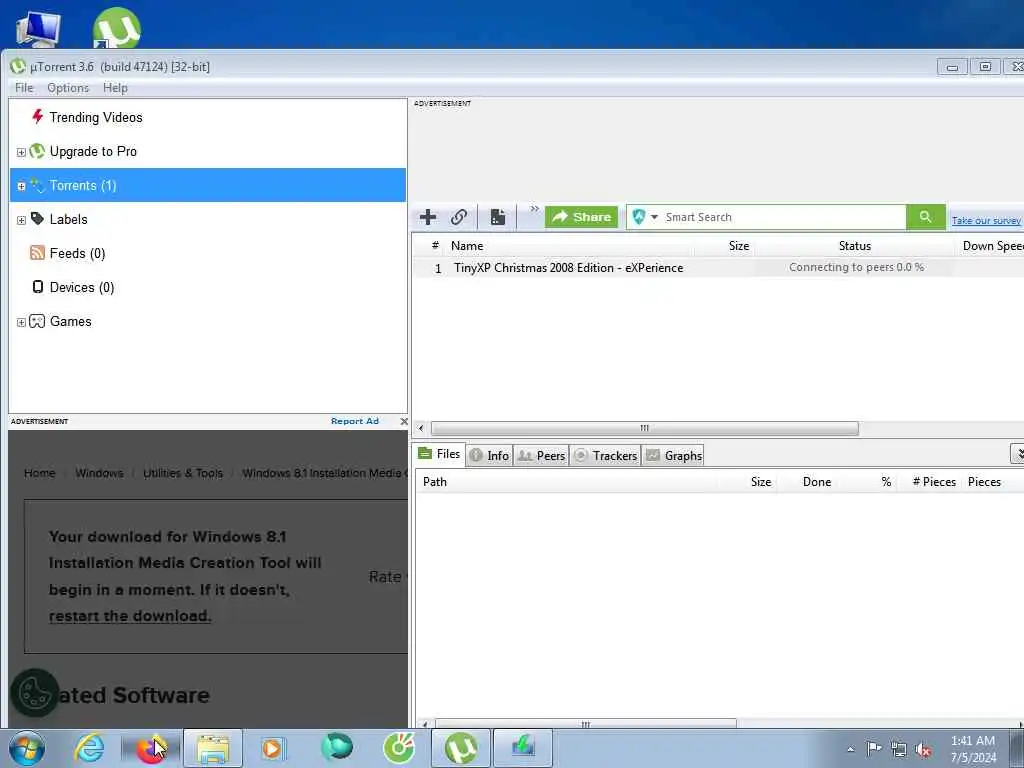This screenshot has height=768, width=1024.
Task: Click the Devices phone icon
Action: tap(38, 287)
